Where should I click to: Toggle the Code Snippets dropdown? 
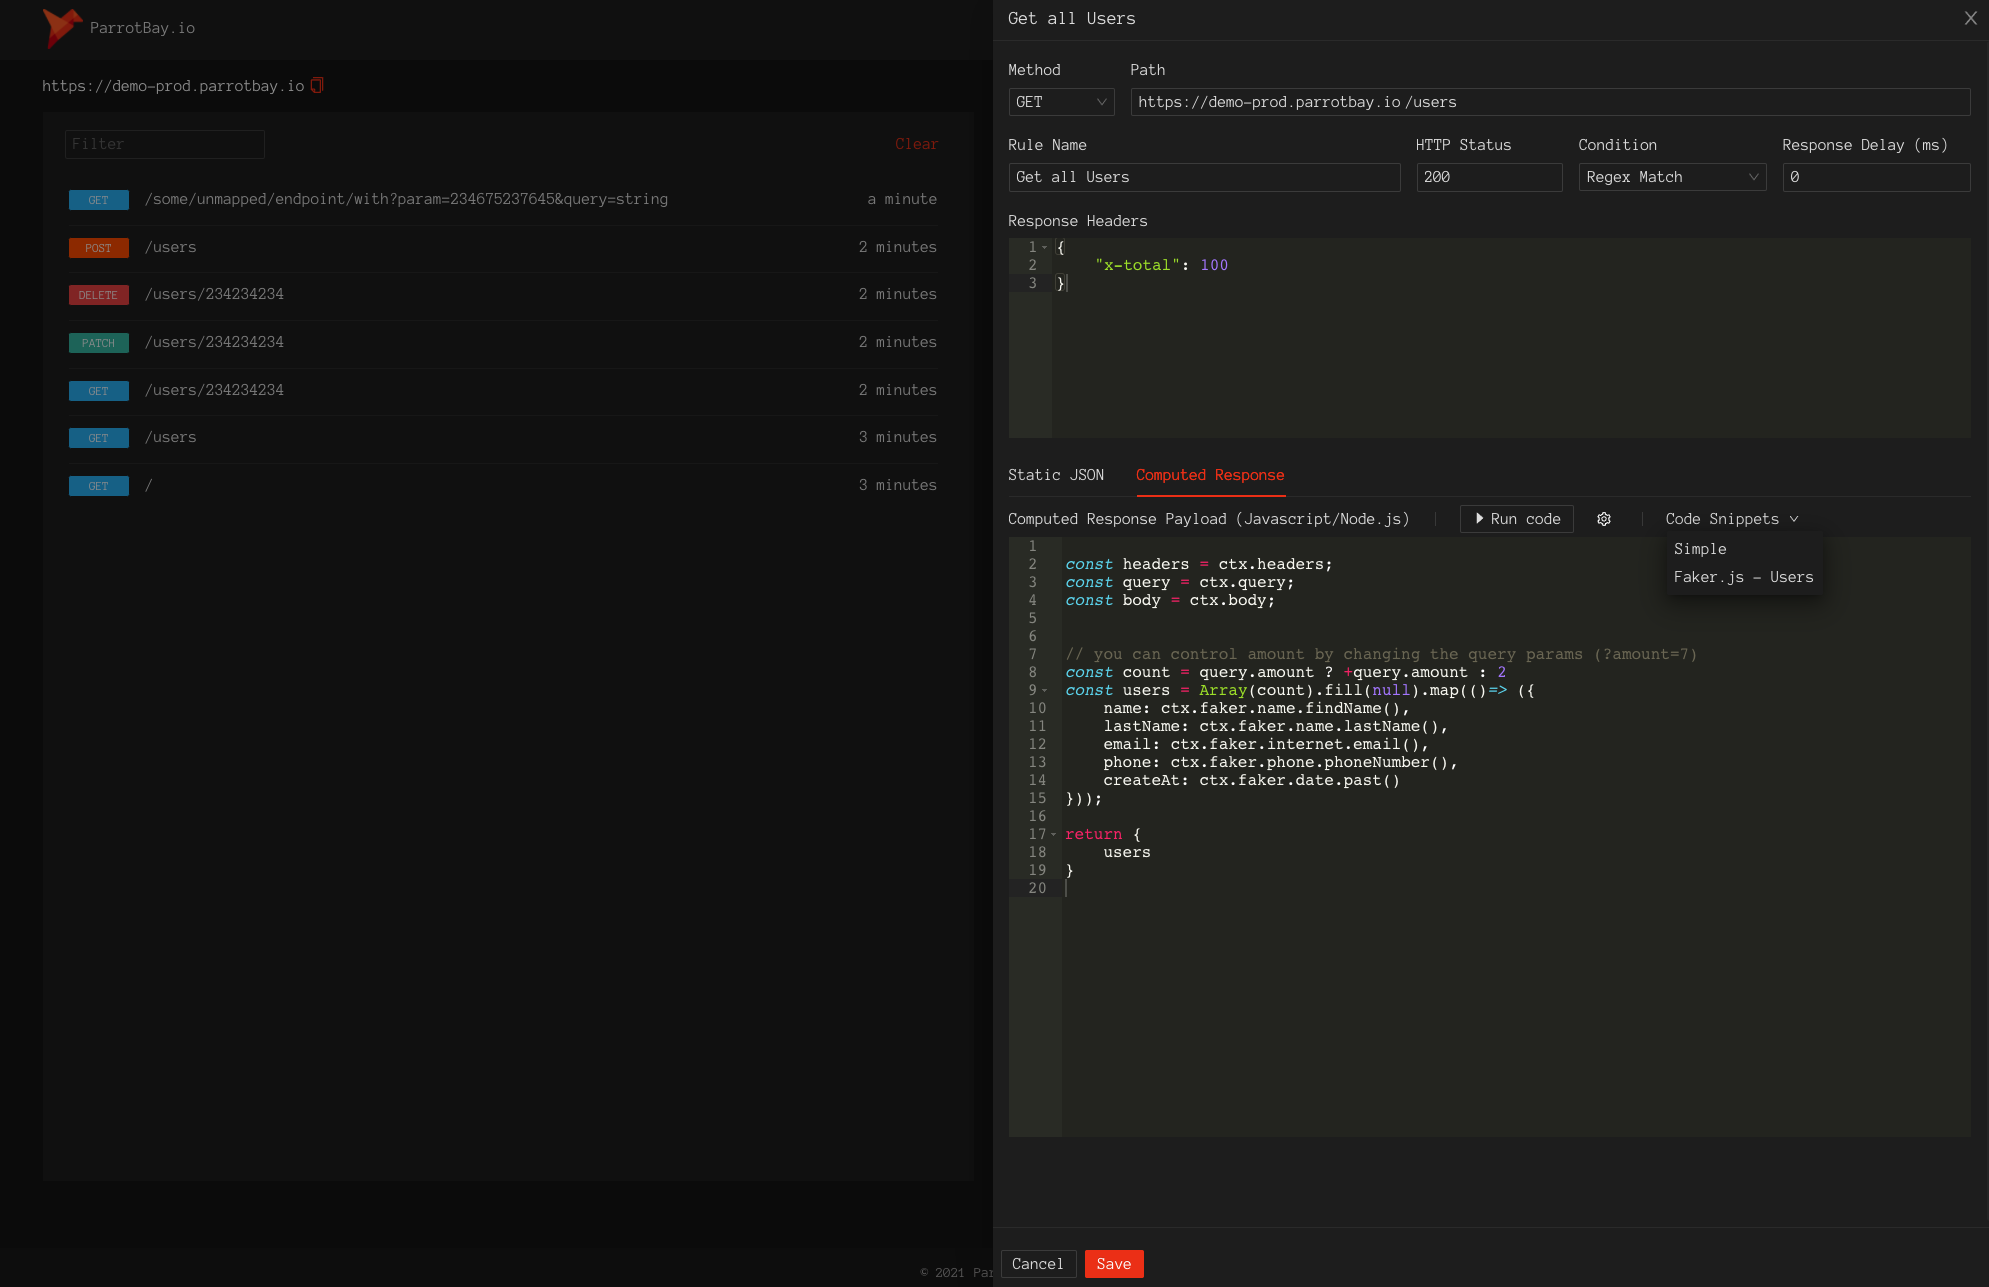1731,519
